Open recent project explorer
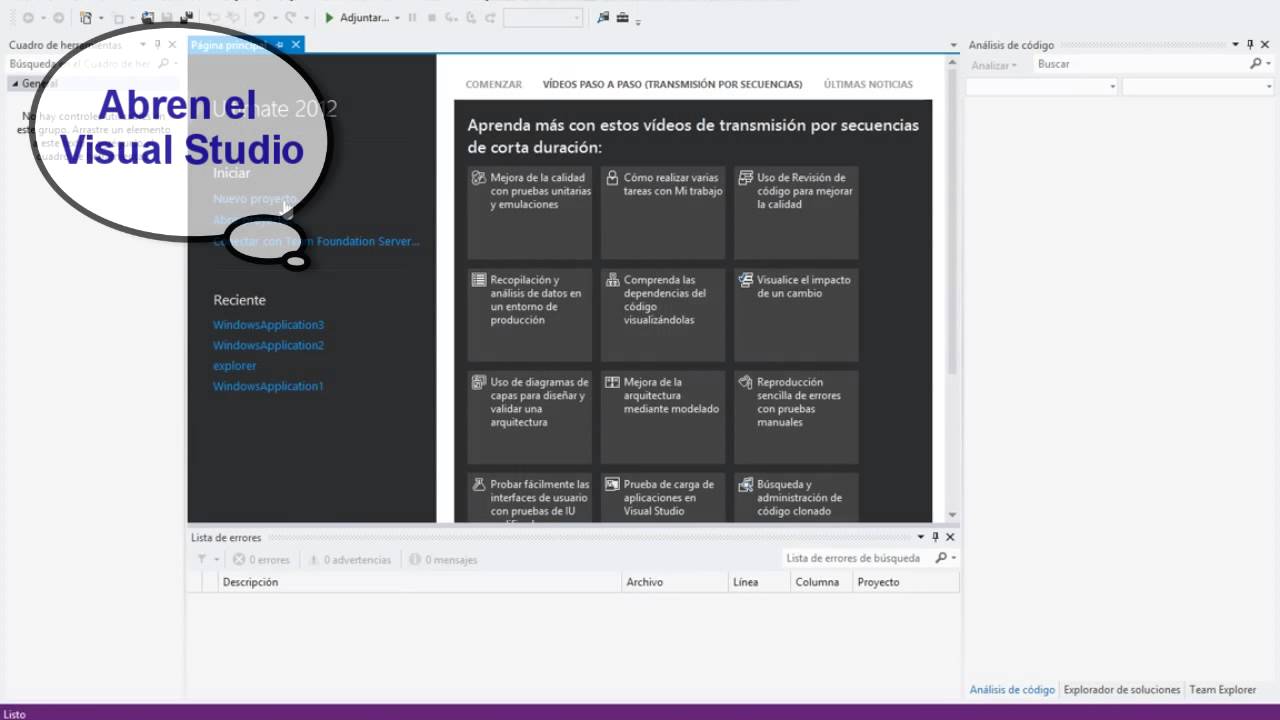The image size is (1280, 720). 234,366
